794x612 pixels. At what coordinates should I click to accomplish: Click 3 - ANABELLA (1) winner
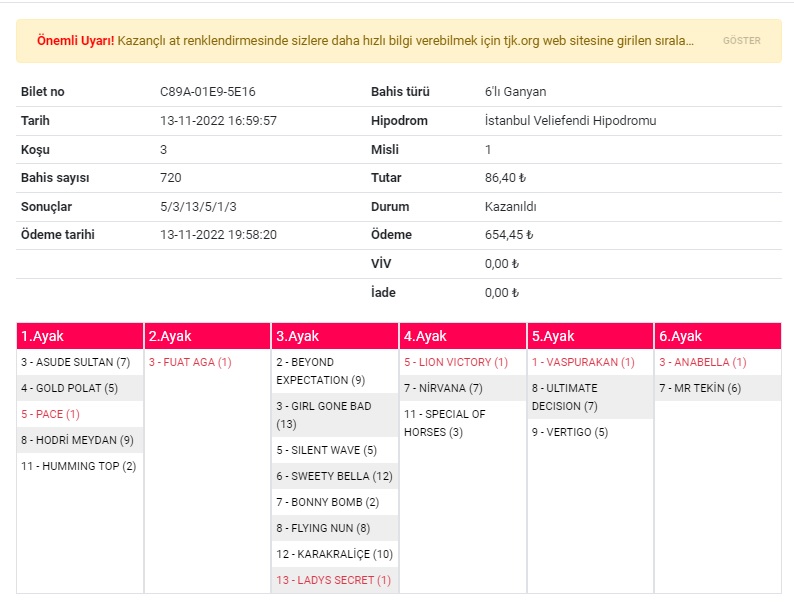click(x=703, y=362)
